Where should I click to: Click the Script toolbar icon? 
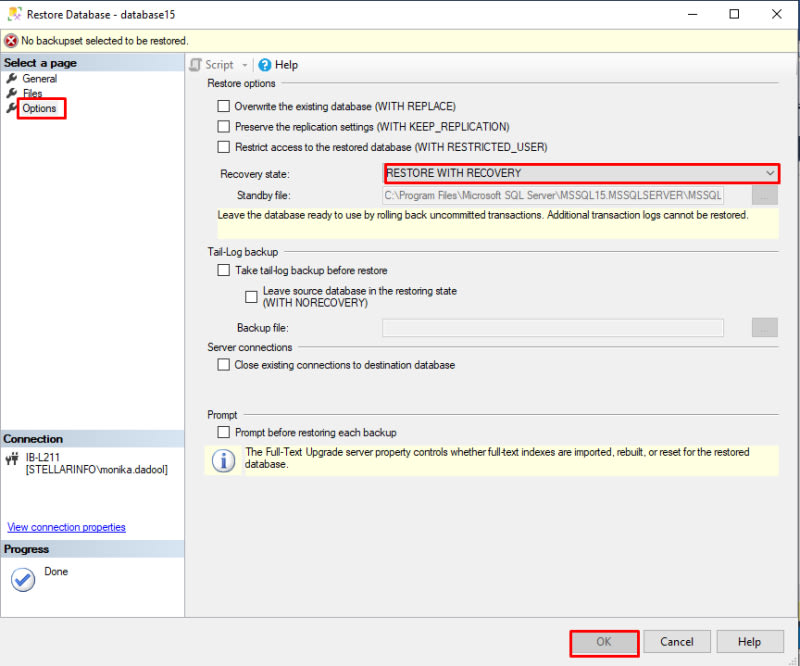[196, 65]
